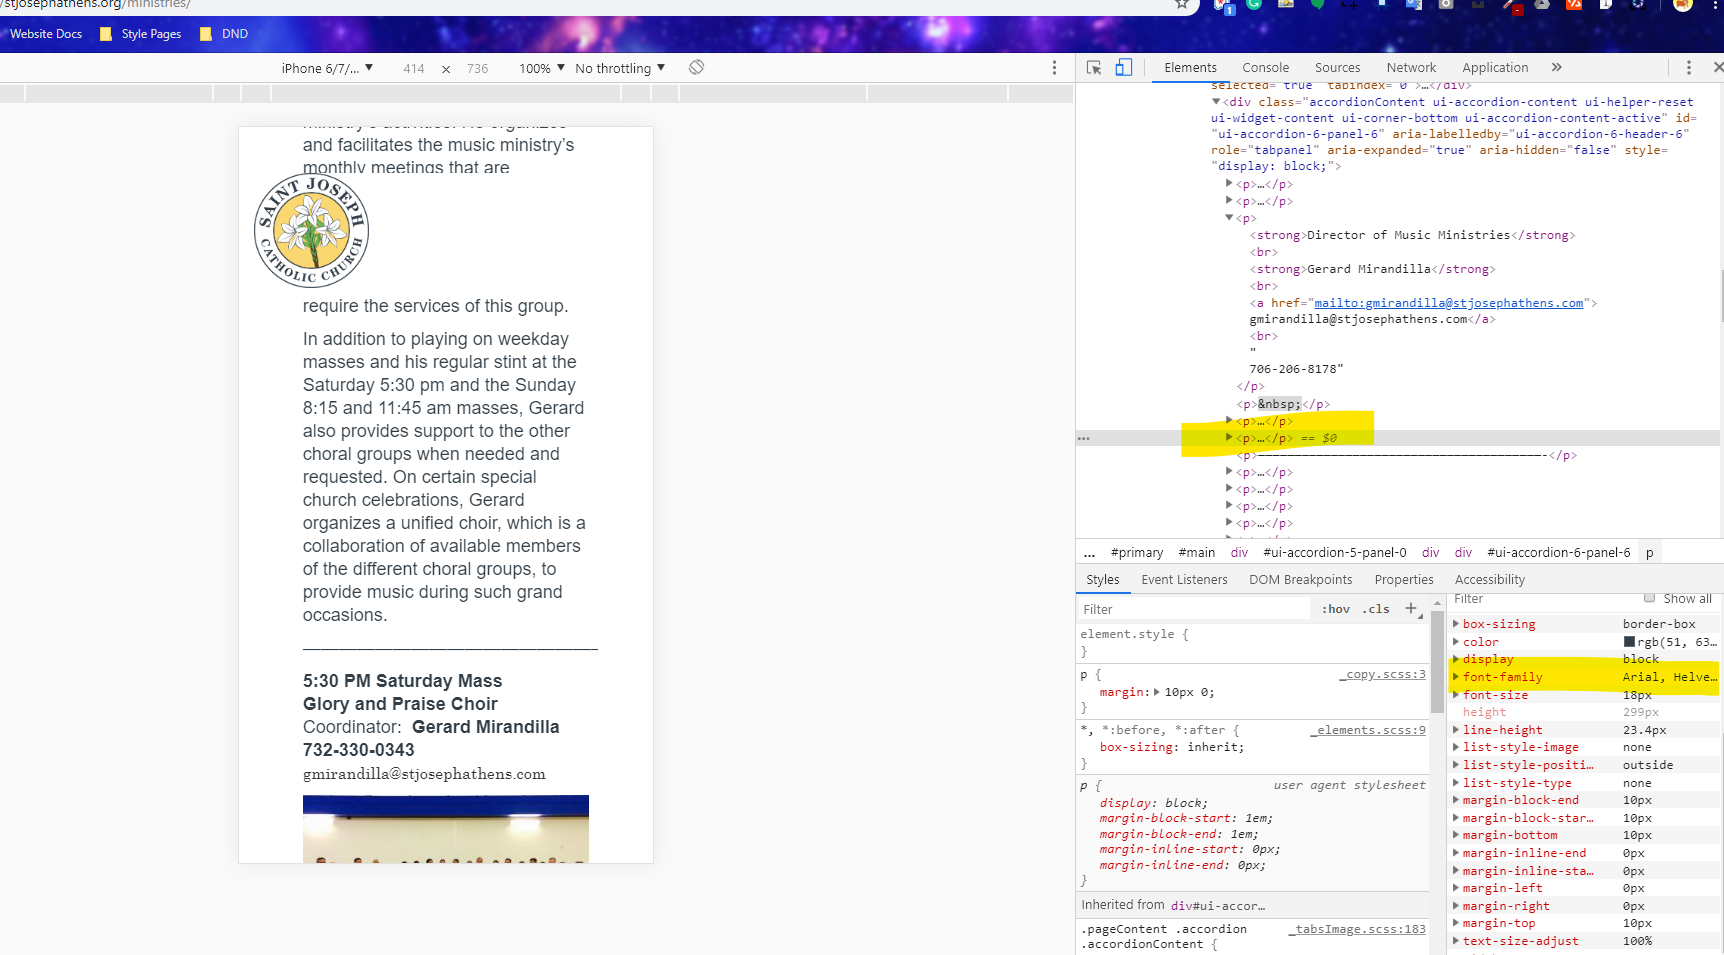Add a new style rule with plus
This screenshot has width=1724, height=955.
(x=1411, y=608)
